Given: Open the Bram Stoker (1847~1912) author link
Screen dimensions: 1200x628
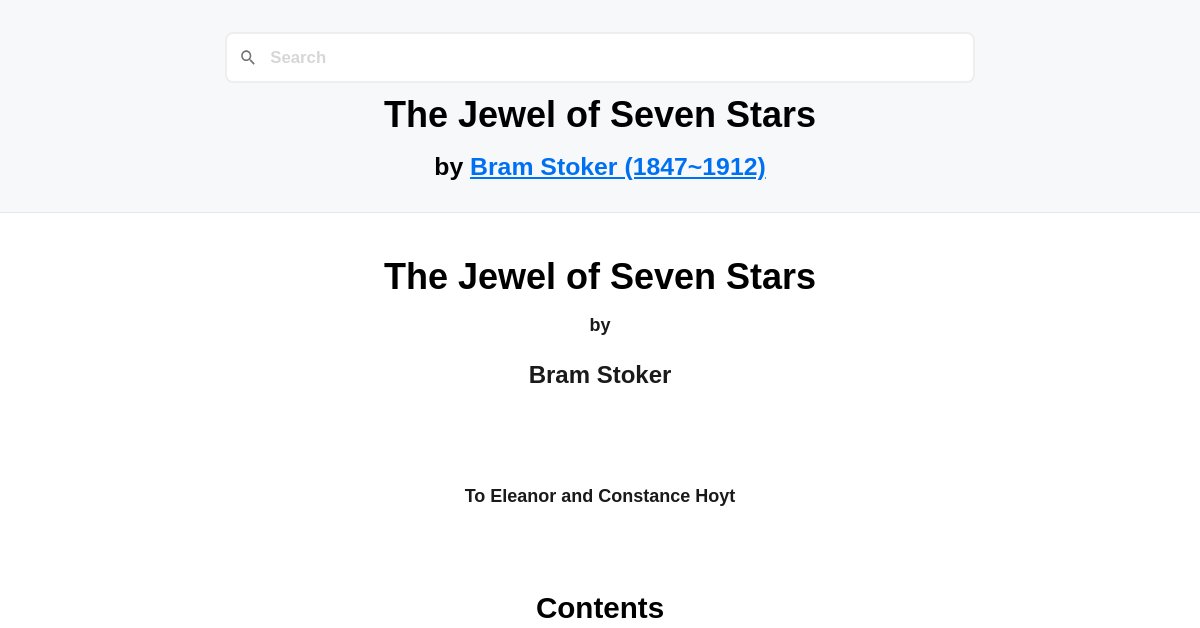Looking at the screenshot, I should coord(617,166).
